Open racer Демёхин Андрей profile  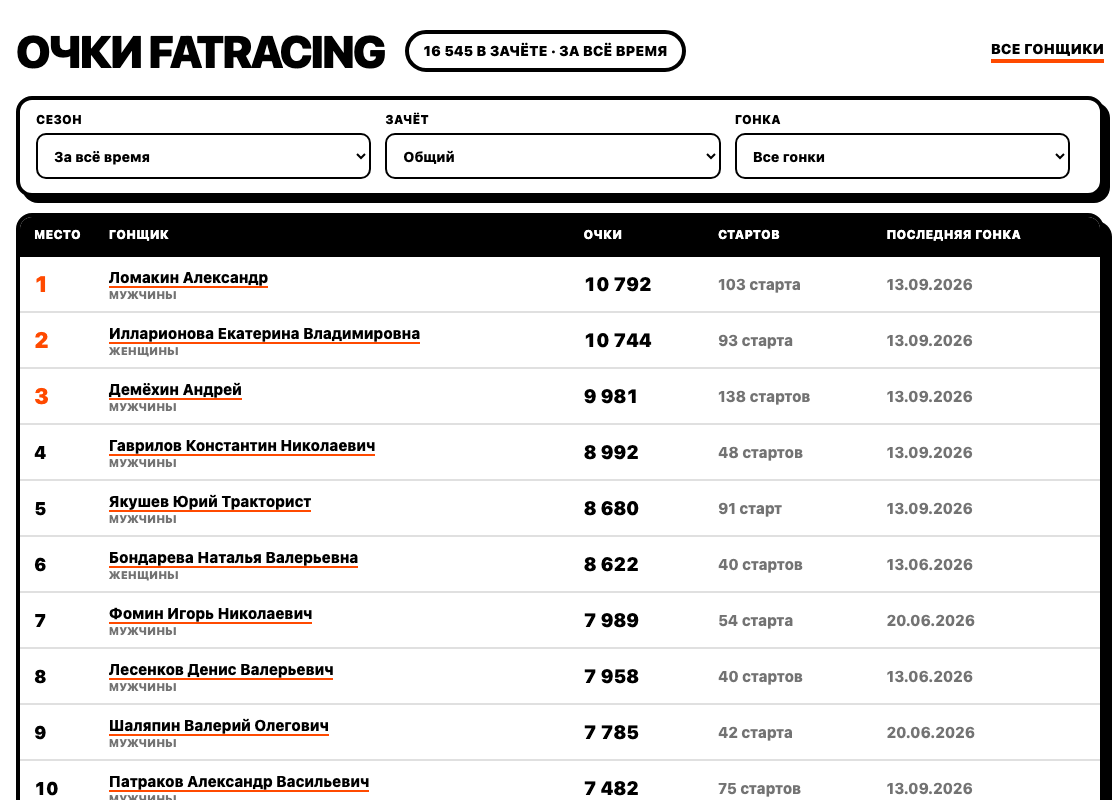click(x=175, y=389)
